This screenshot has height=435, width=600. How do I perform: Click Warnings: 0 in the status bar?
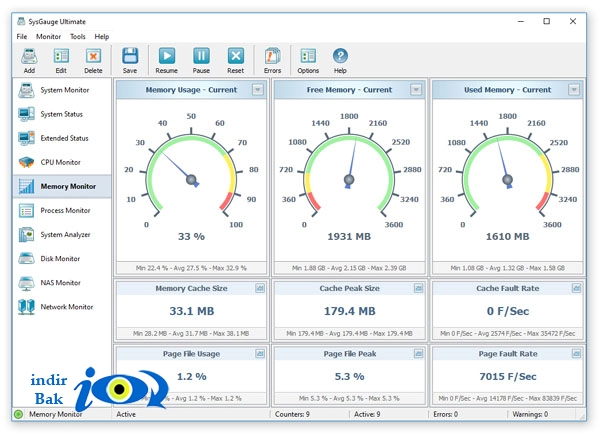530,414
